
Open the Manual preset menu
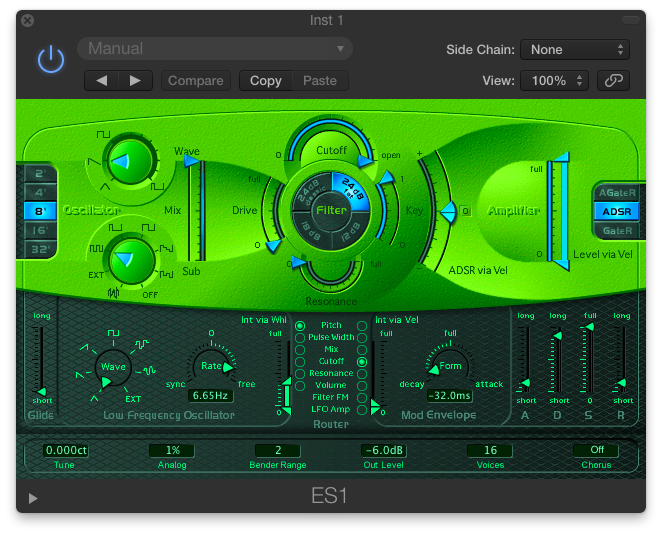[214, 49]
